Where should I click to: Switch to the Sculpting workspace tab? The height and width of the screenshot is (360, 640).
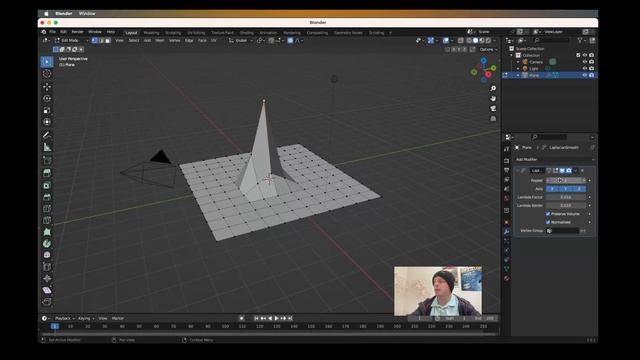click(173, 33)
